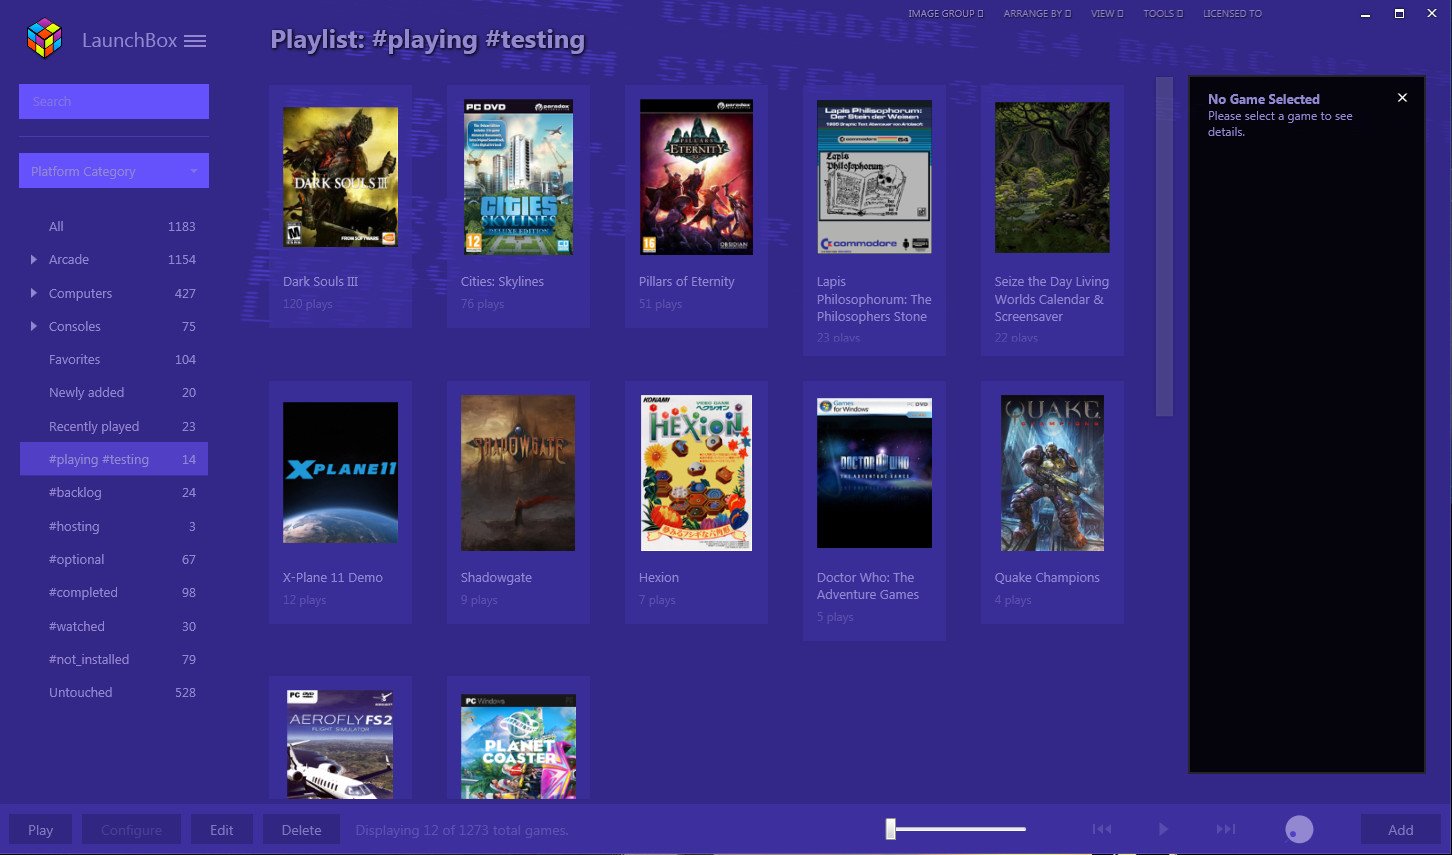Select the #backlog playlist
The height and width of the screenshot is (855, 1452).
click(x=114, y=493)
